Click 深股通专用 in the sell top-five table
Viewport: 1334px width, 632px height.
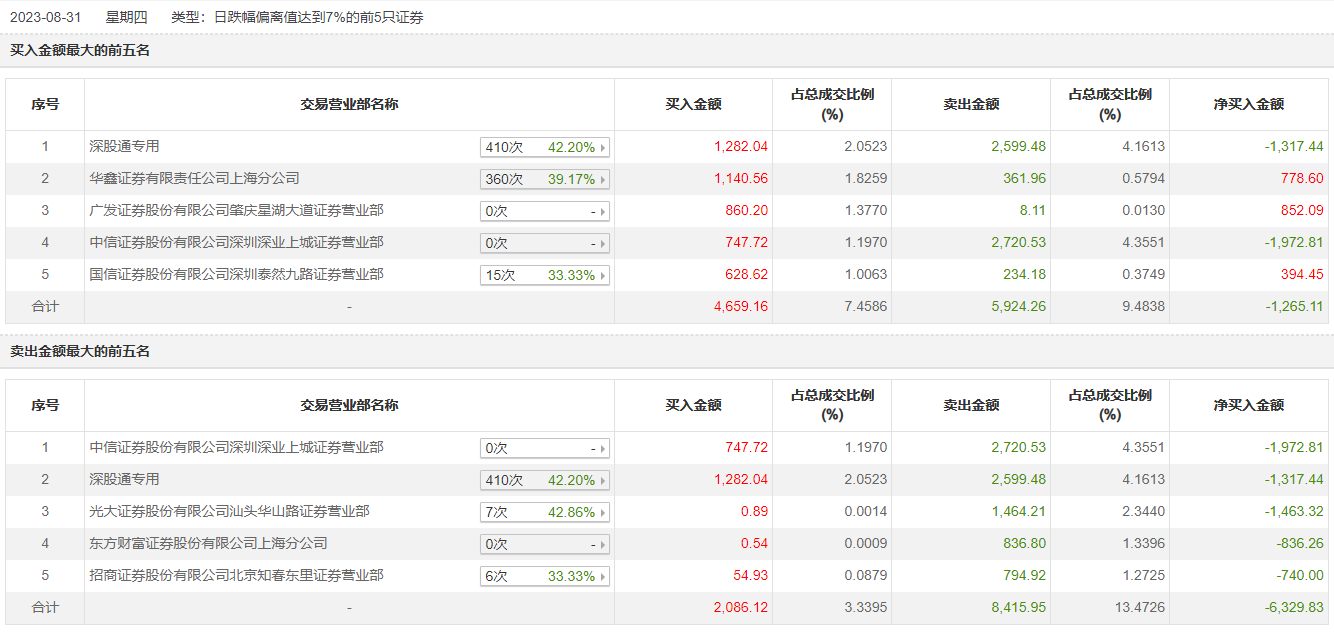click(x=124, y=480)
